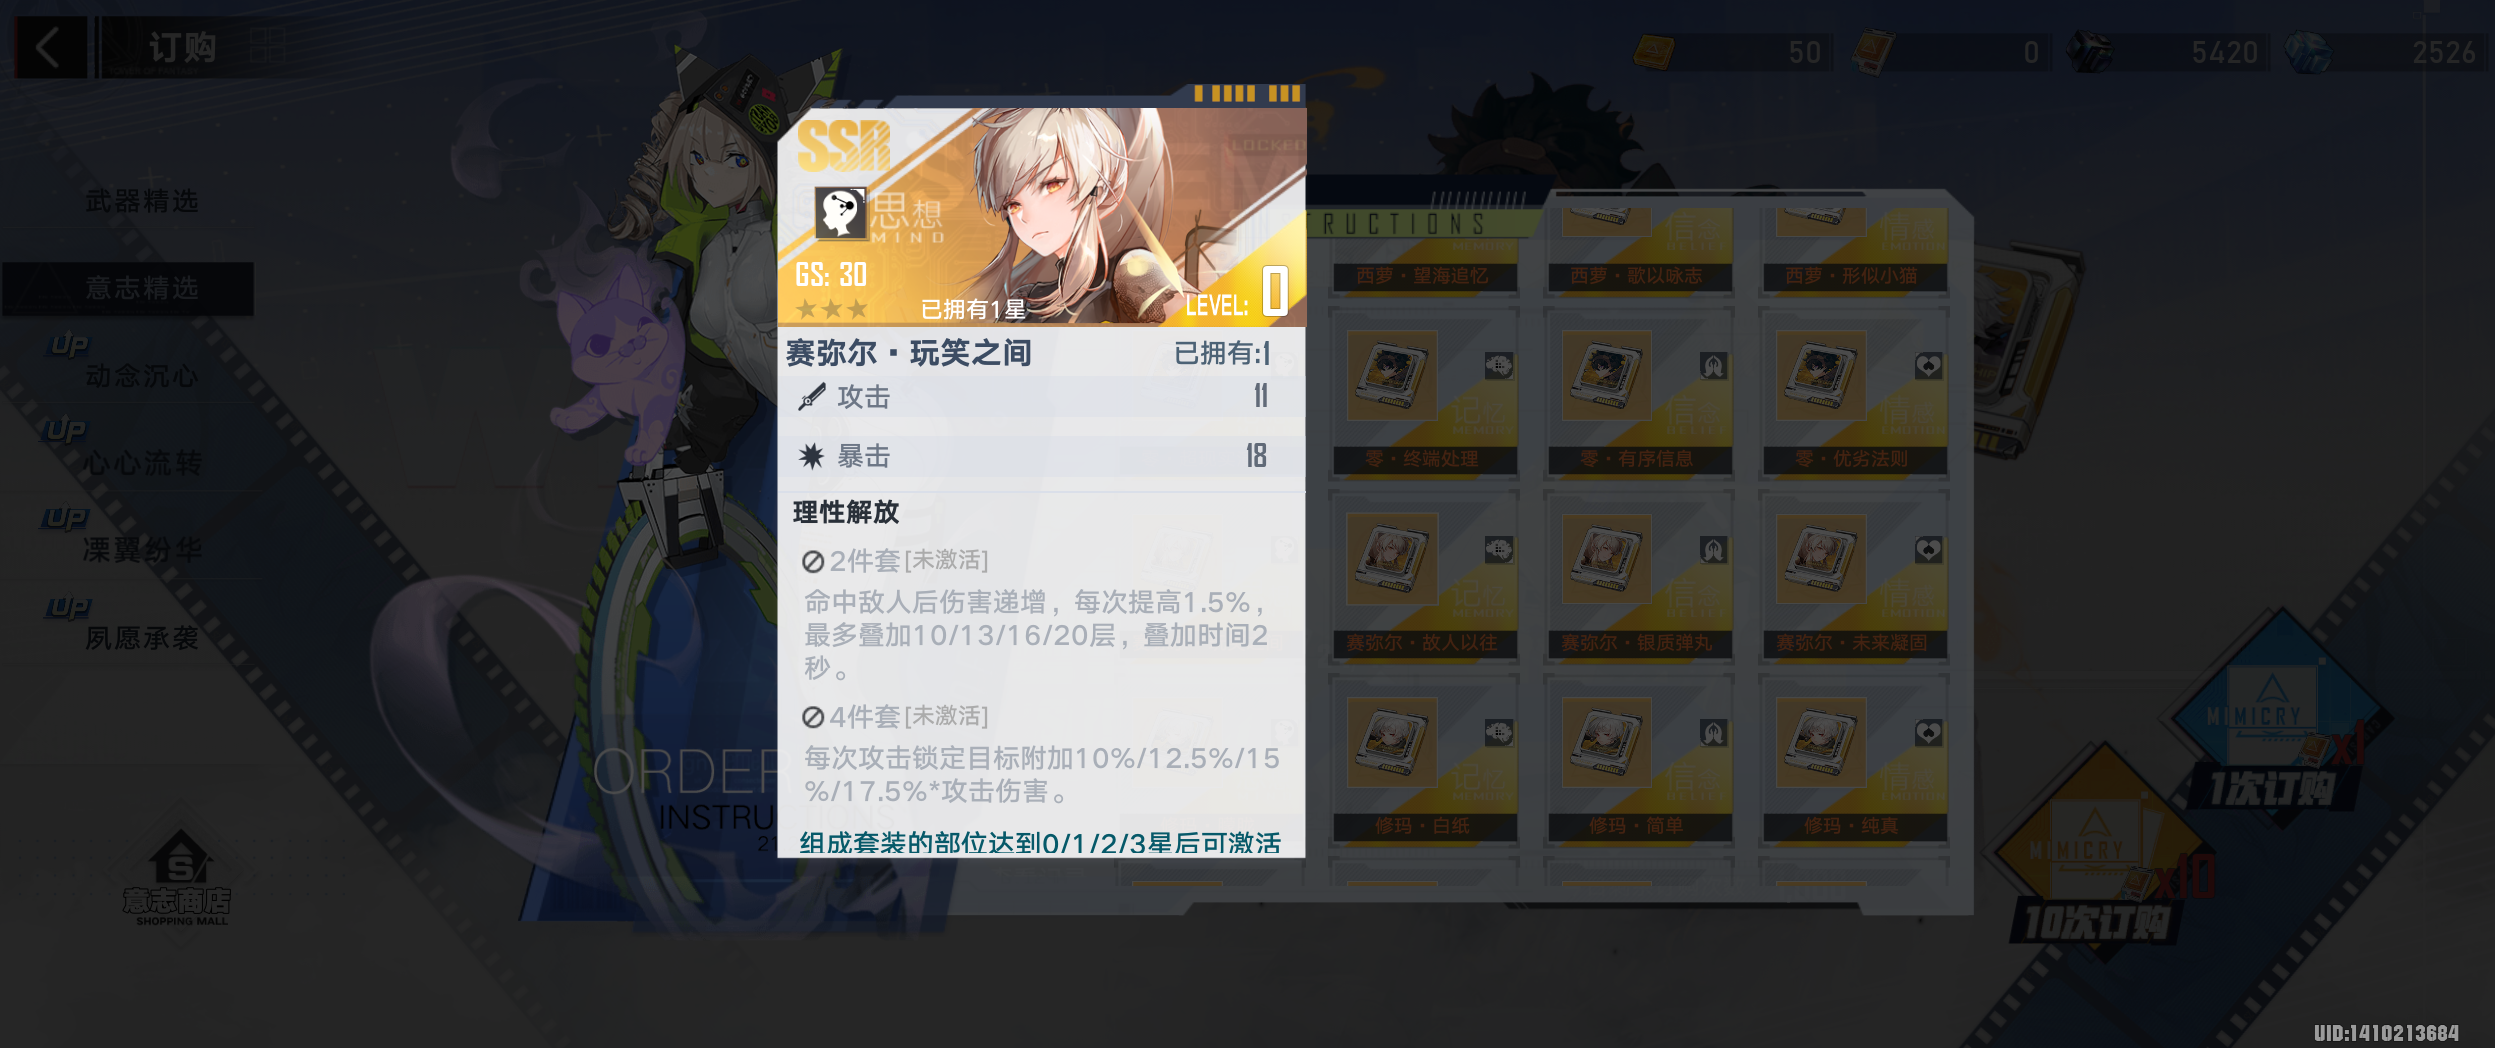Click the gold ticket currency icon
The width and height of the screenshot is (2495, 1048).
[1654, 52]
